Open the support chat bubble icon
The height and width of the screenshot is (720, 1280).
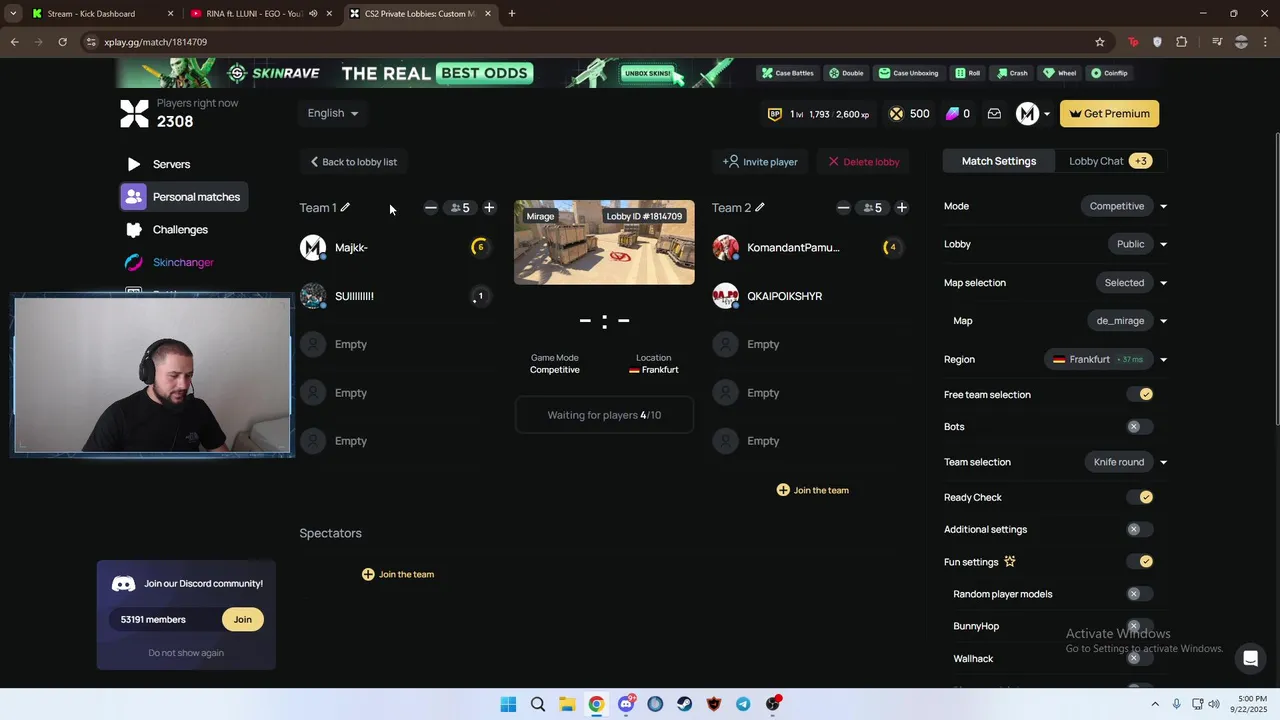coord(1249,658)
